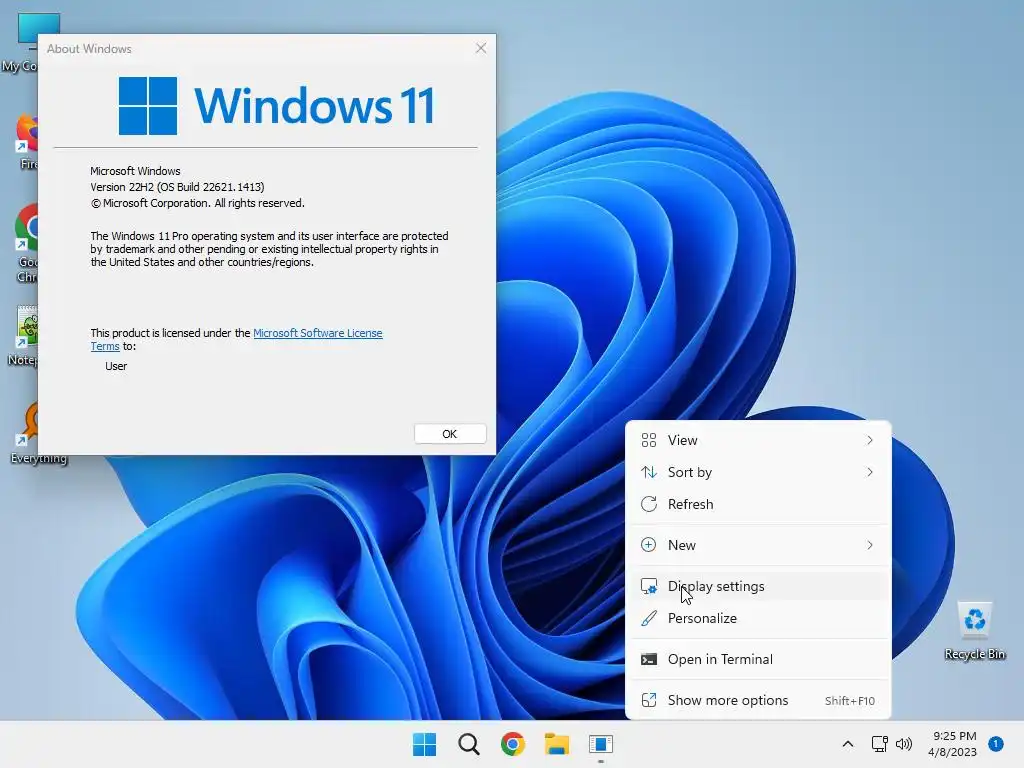The height and width of the screenshot is (768, 1024).
Task: Click the Shift+F10 shortcut hint
Action: click(x=850, y=701)
